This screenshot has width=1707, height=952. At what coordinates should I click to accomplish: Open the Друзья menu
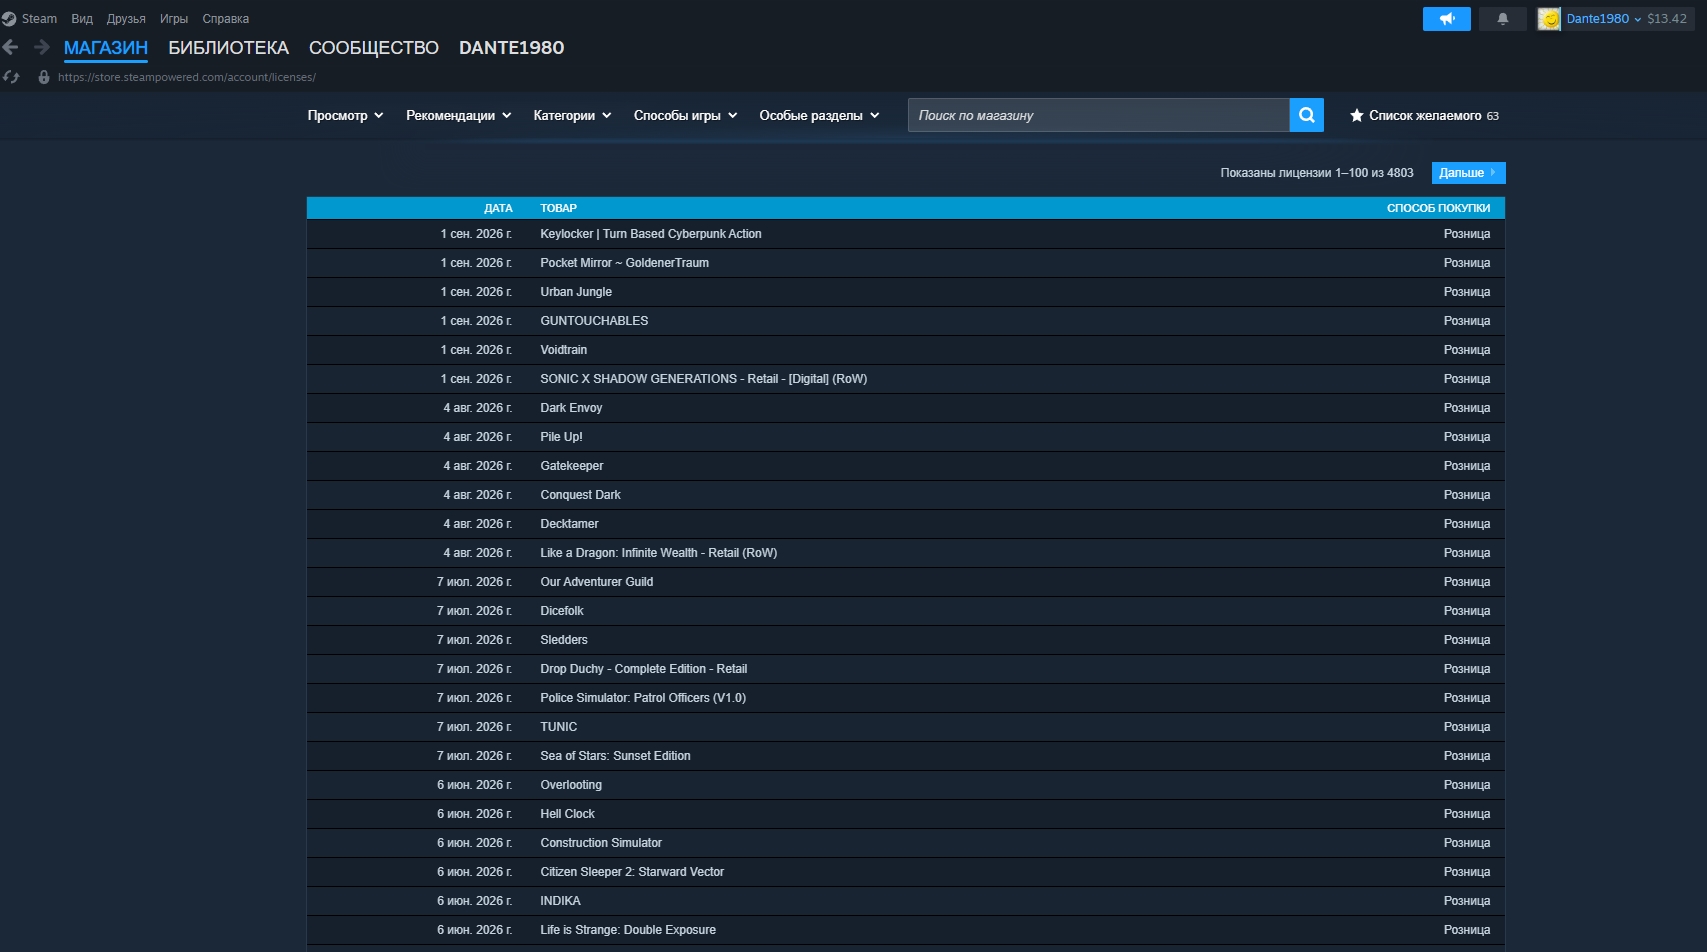point(126,19)
